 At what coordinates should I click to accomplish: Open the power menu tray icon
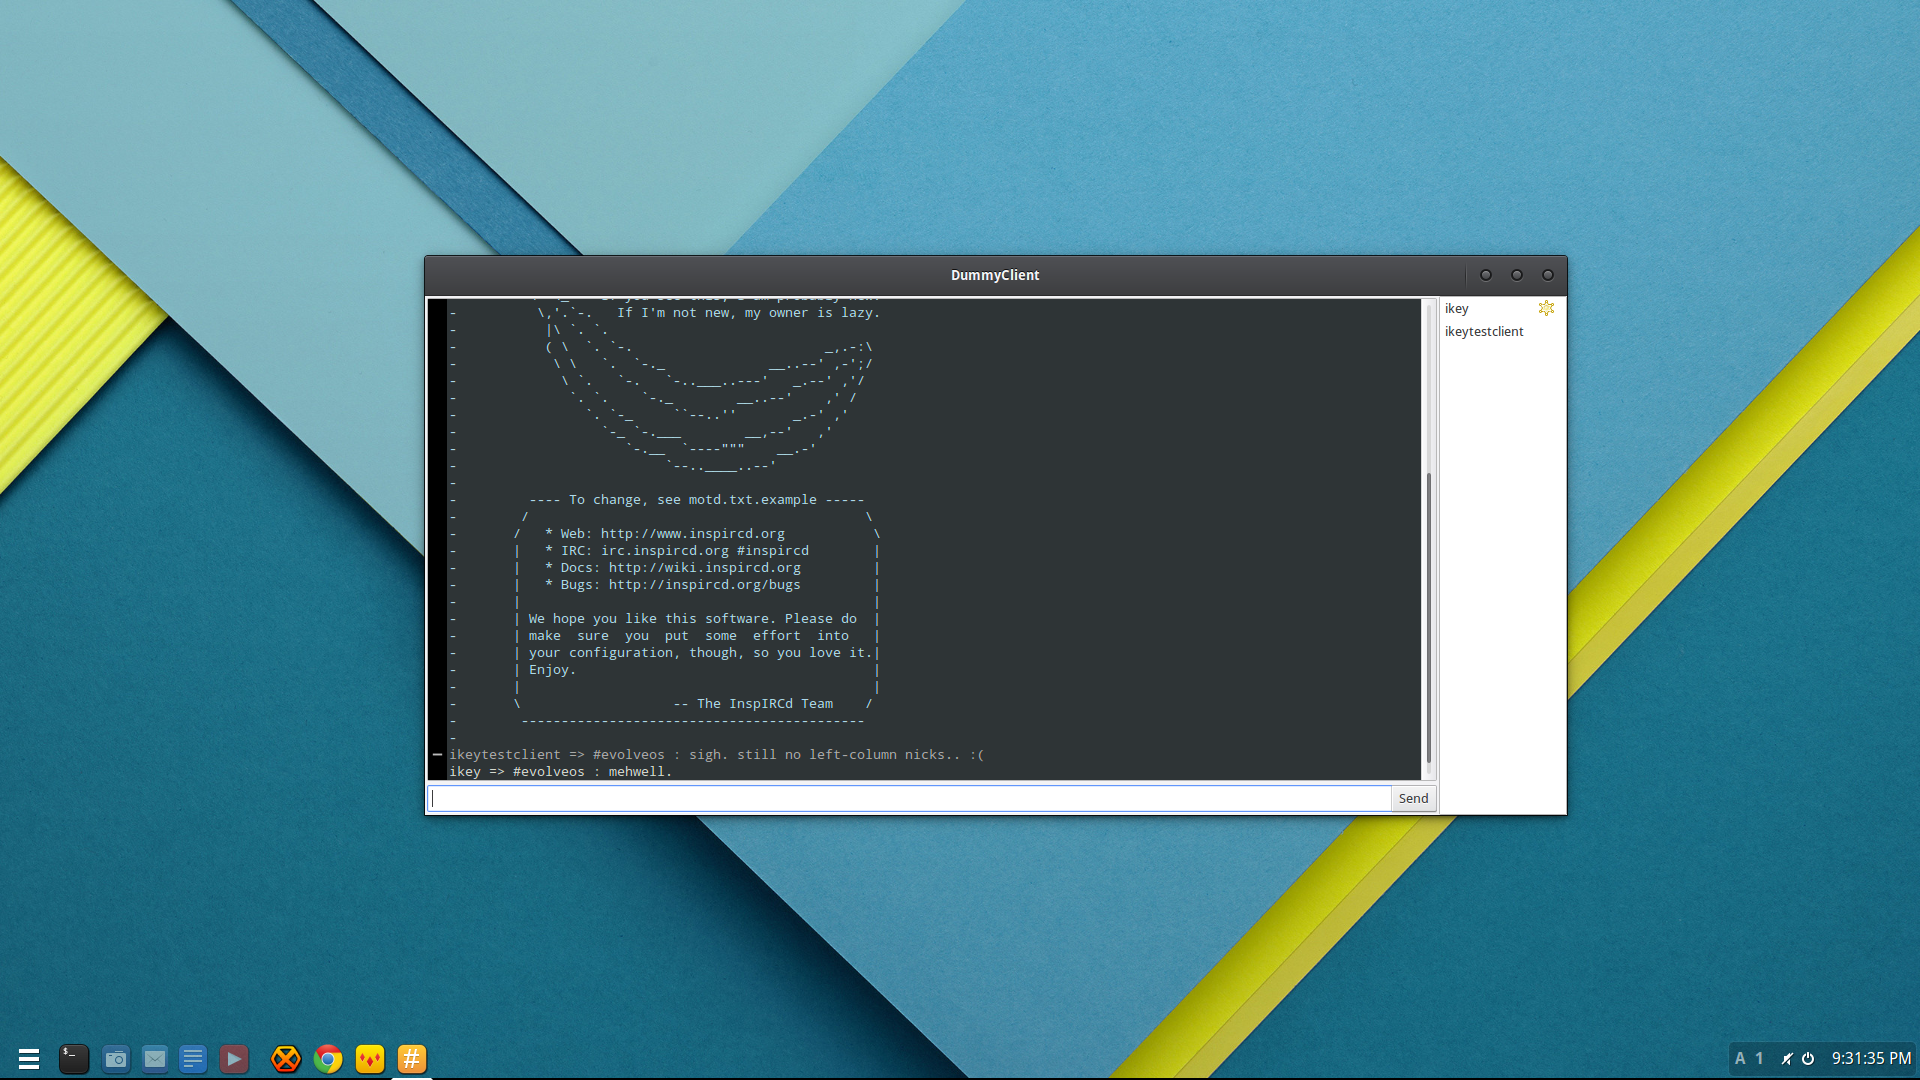click(x=1808, y=1058)
